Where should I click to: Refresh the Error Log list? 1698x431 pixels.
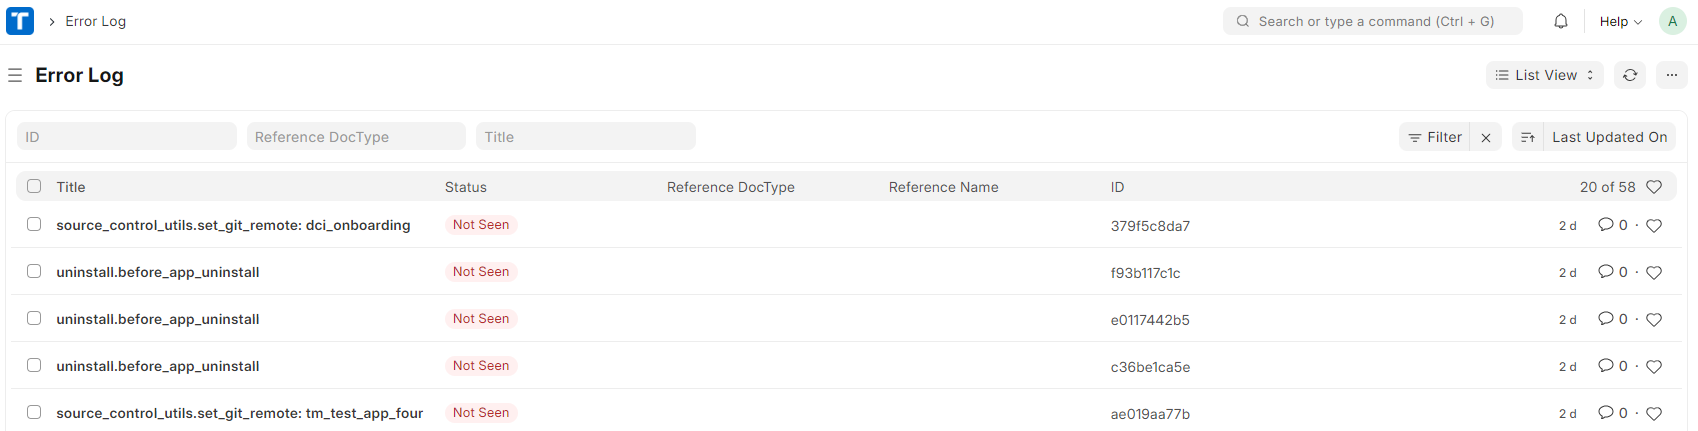point(1629,75)
